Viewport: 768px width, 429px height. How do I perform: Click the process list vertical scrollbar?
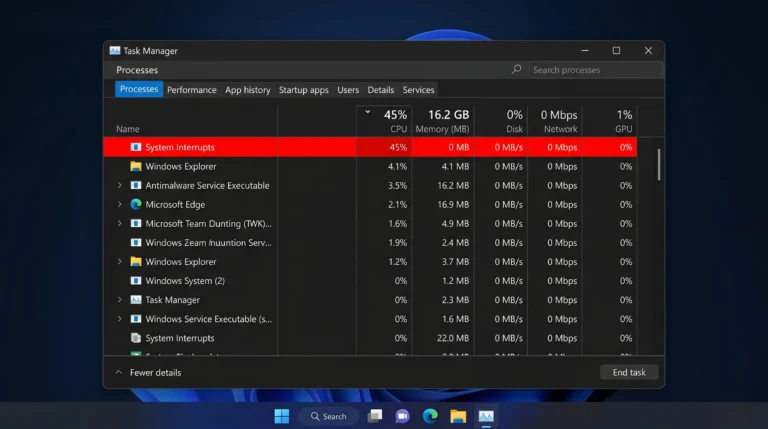(x=659, y=165)
